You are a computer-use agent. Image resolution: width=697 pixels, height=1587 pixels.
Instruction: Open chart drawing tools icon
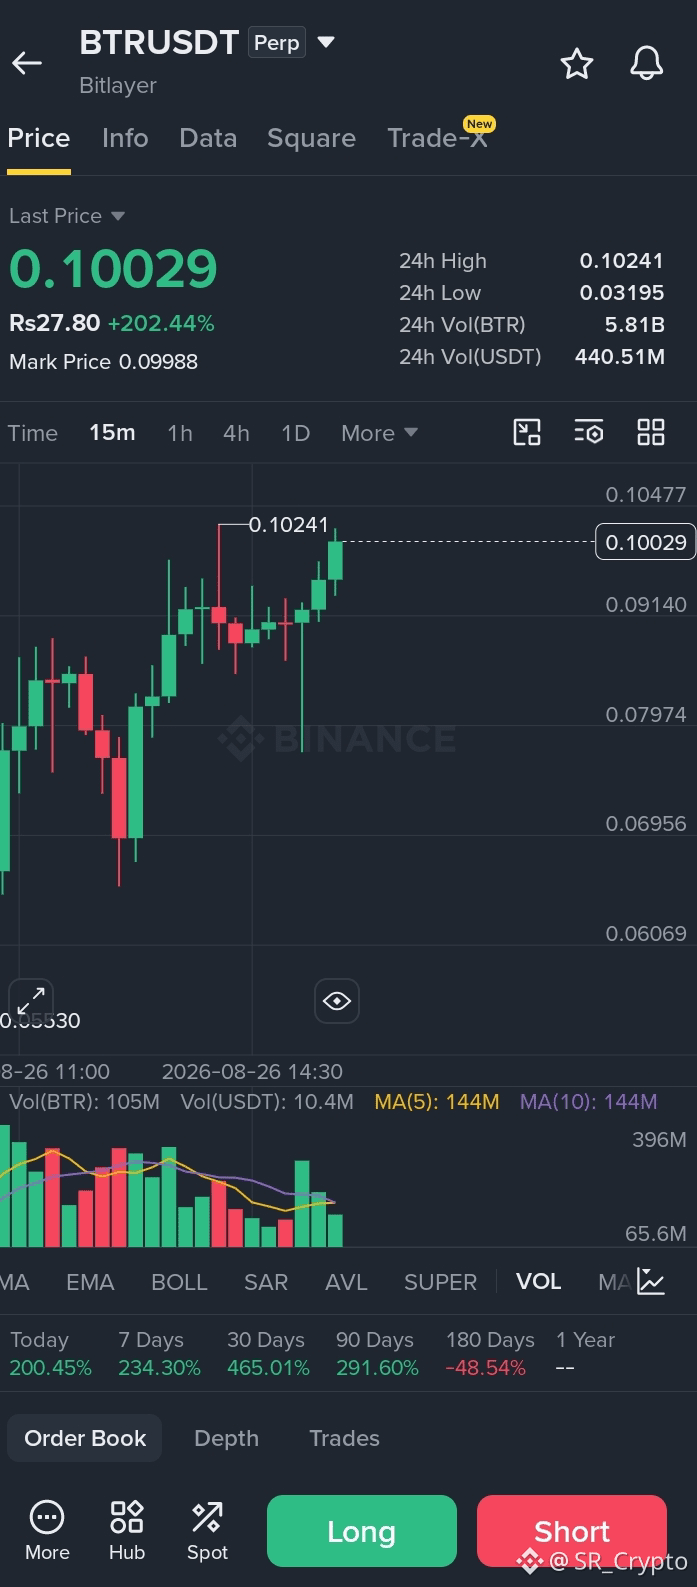(x=527, y=432)
